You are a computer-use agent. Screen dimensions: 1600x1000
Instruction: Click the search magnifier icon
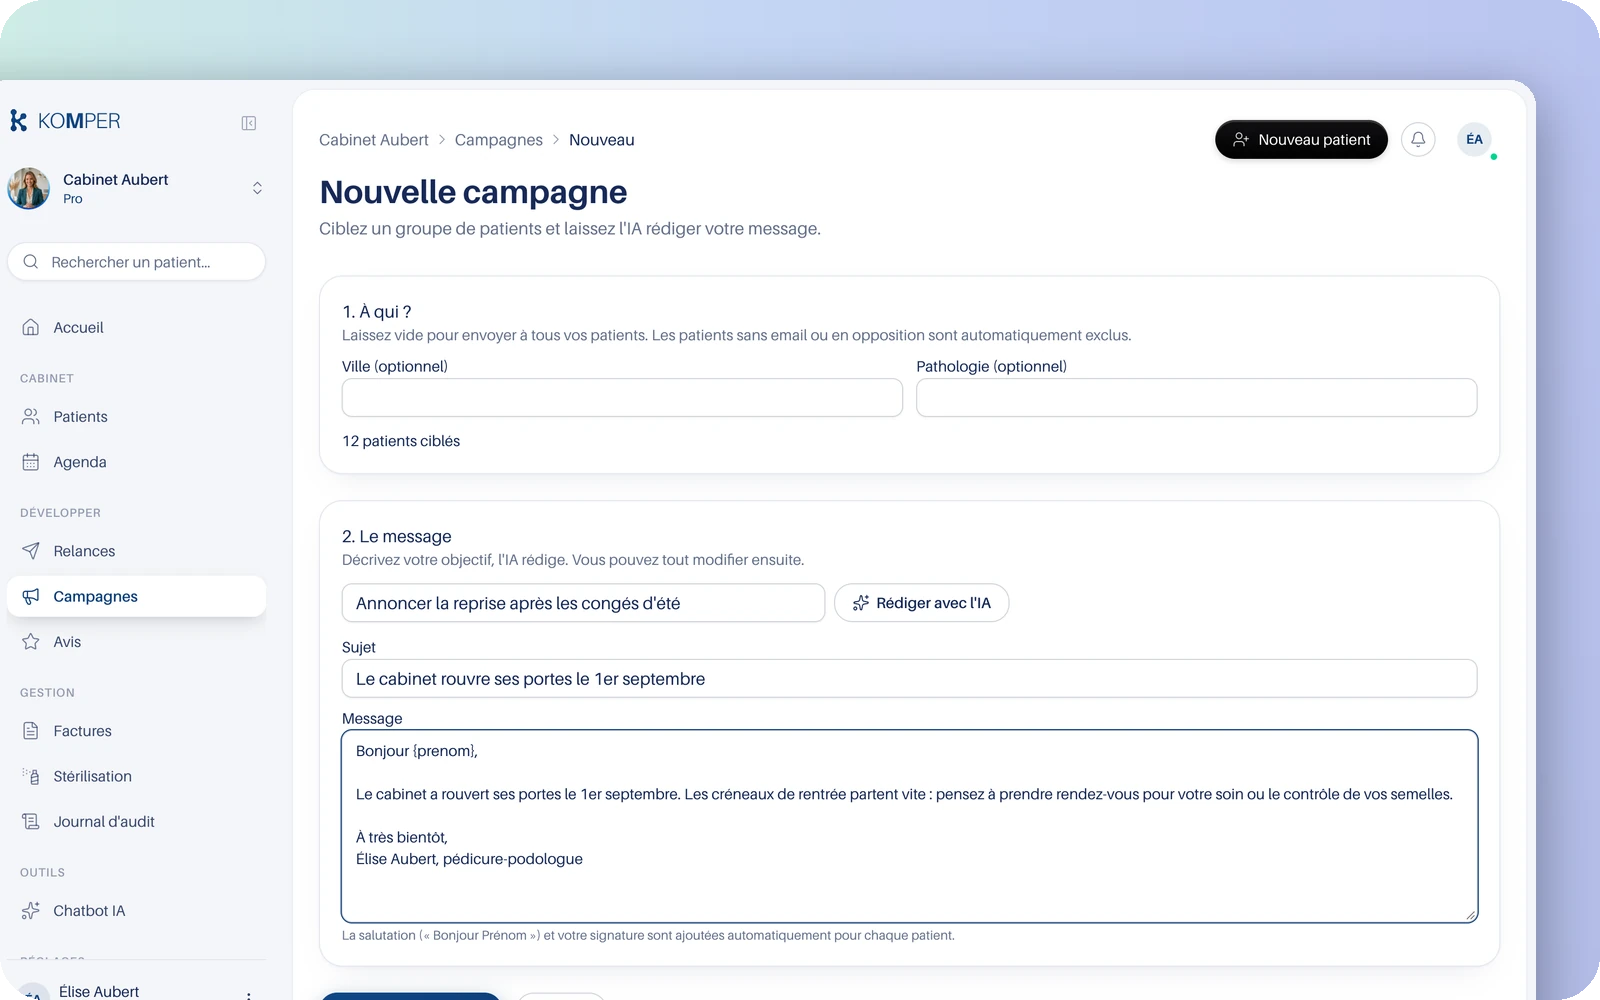click(31, 262)
